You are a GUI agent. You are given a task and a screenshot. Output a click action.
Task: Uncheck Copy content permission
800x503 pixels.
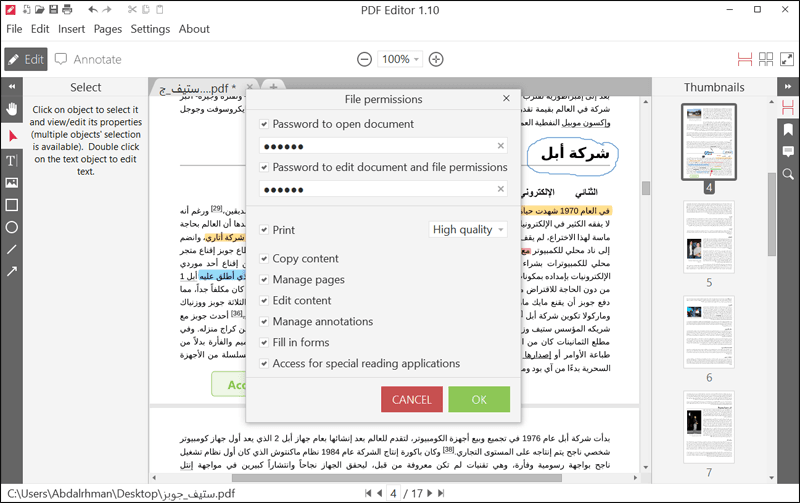tap(264, 259)
